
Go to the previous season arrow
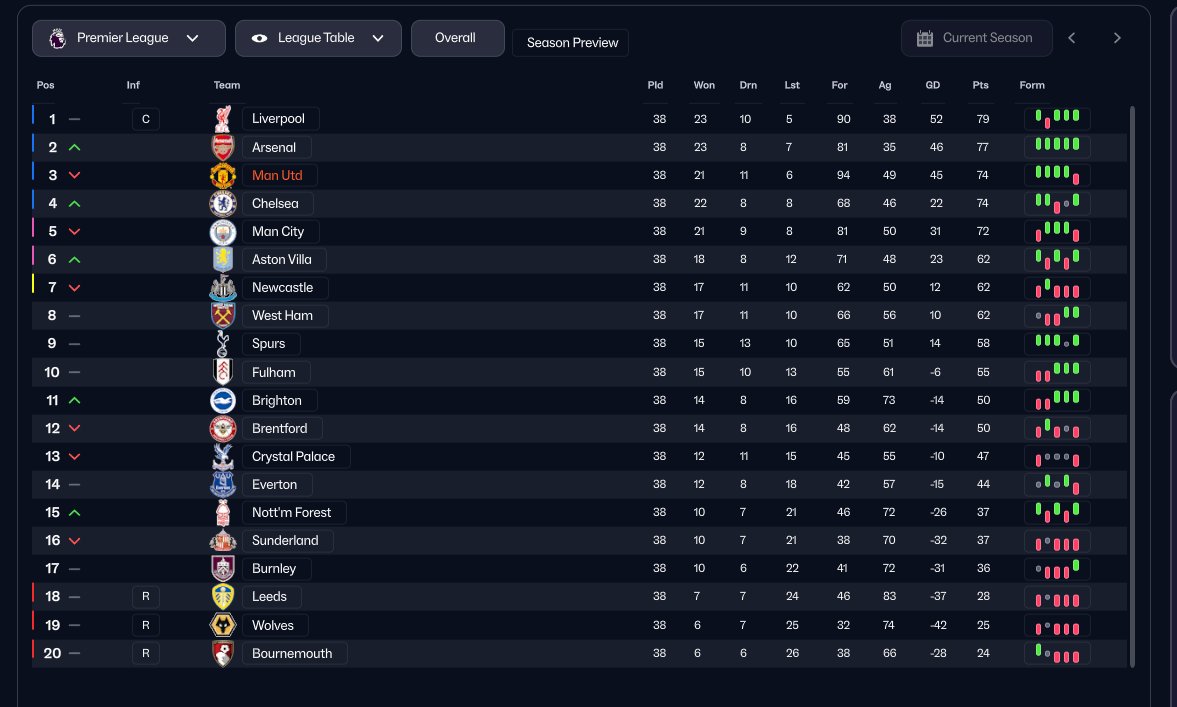pyautogui.click(x=1072, y=38)
